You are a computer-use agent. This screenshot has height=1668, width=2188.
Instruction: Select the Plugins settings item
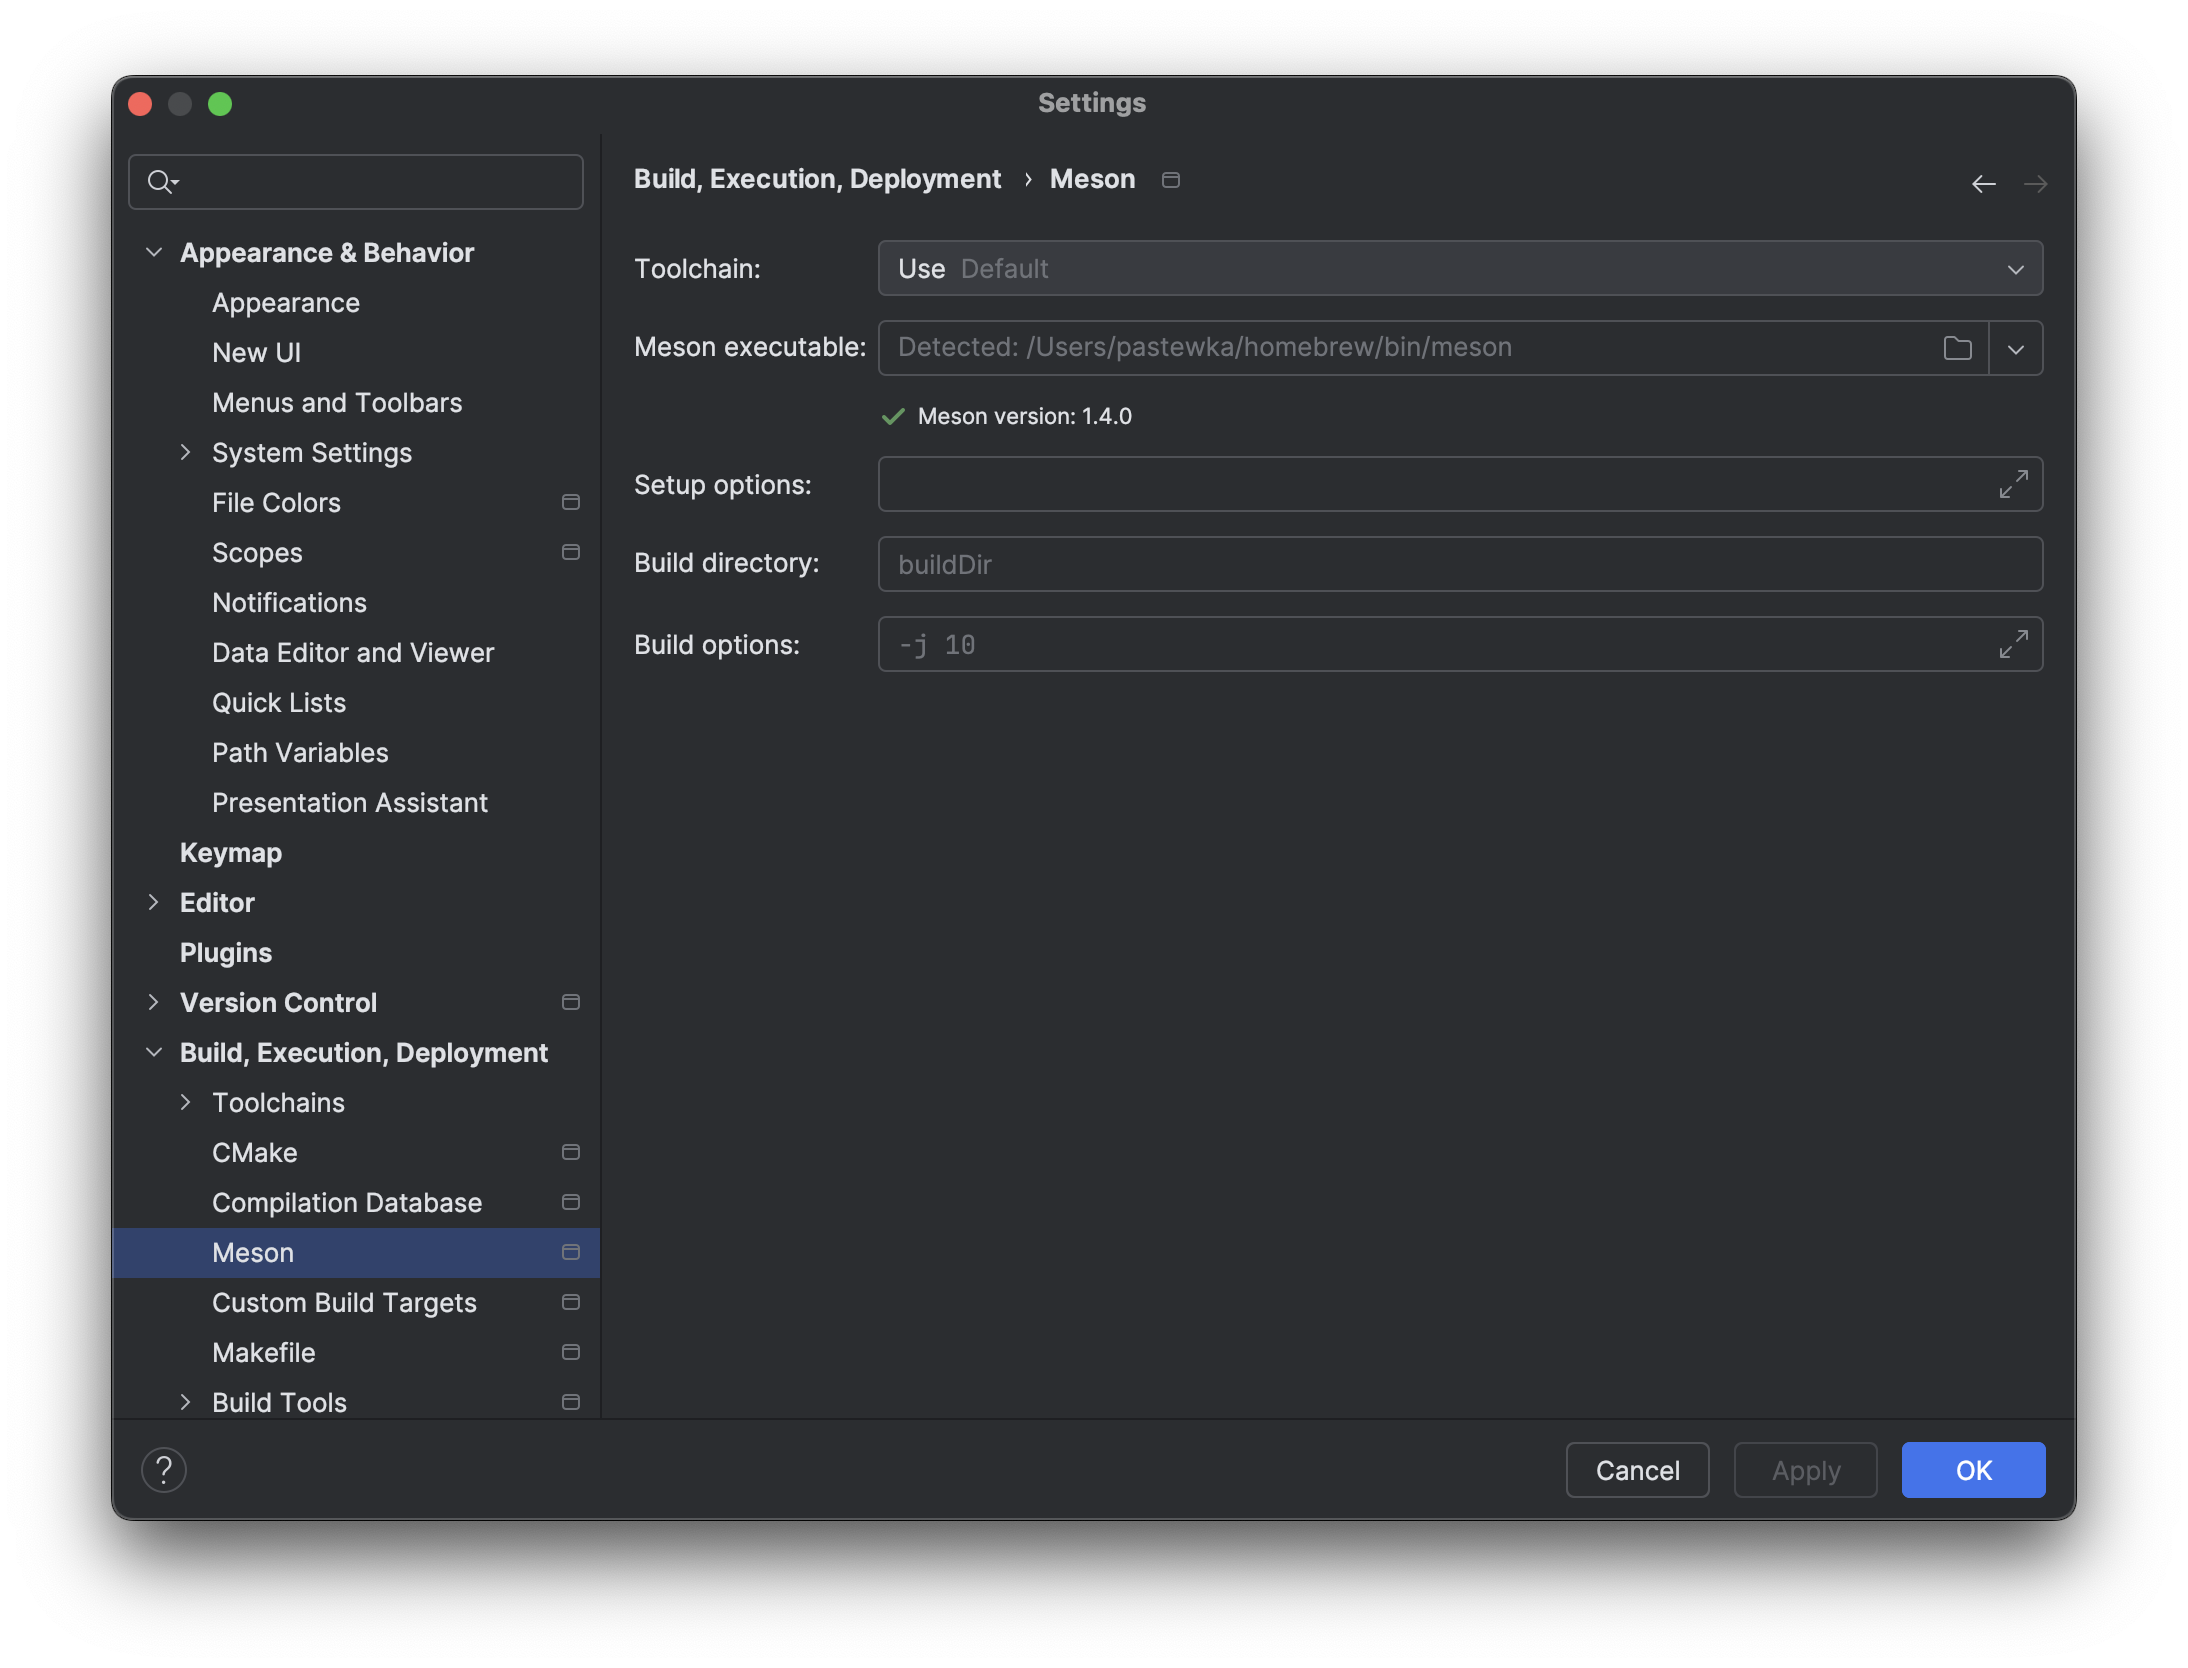point(224,951)
